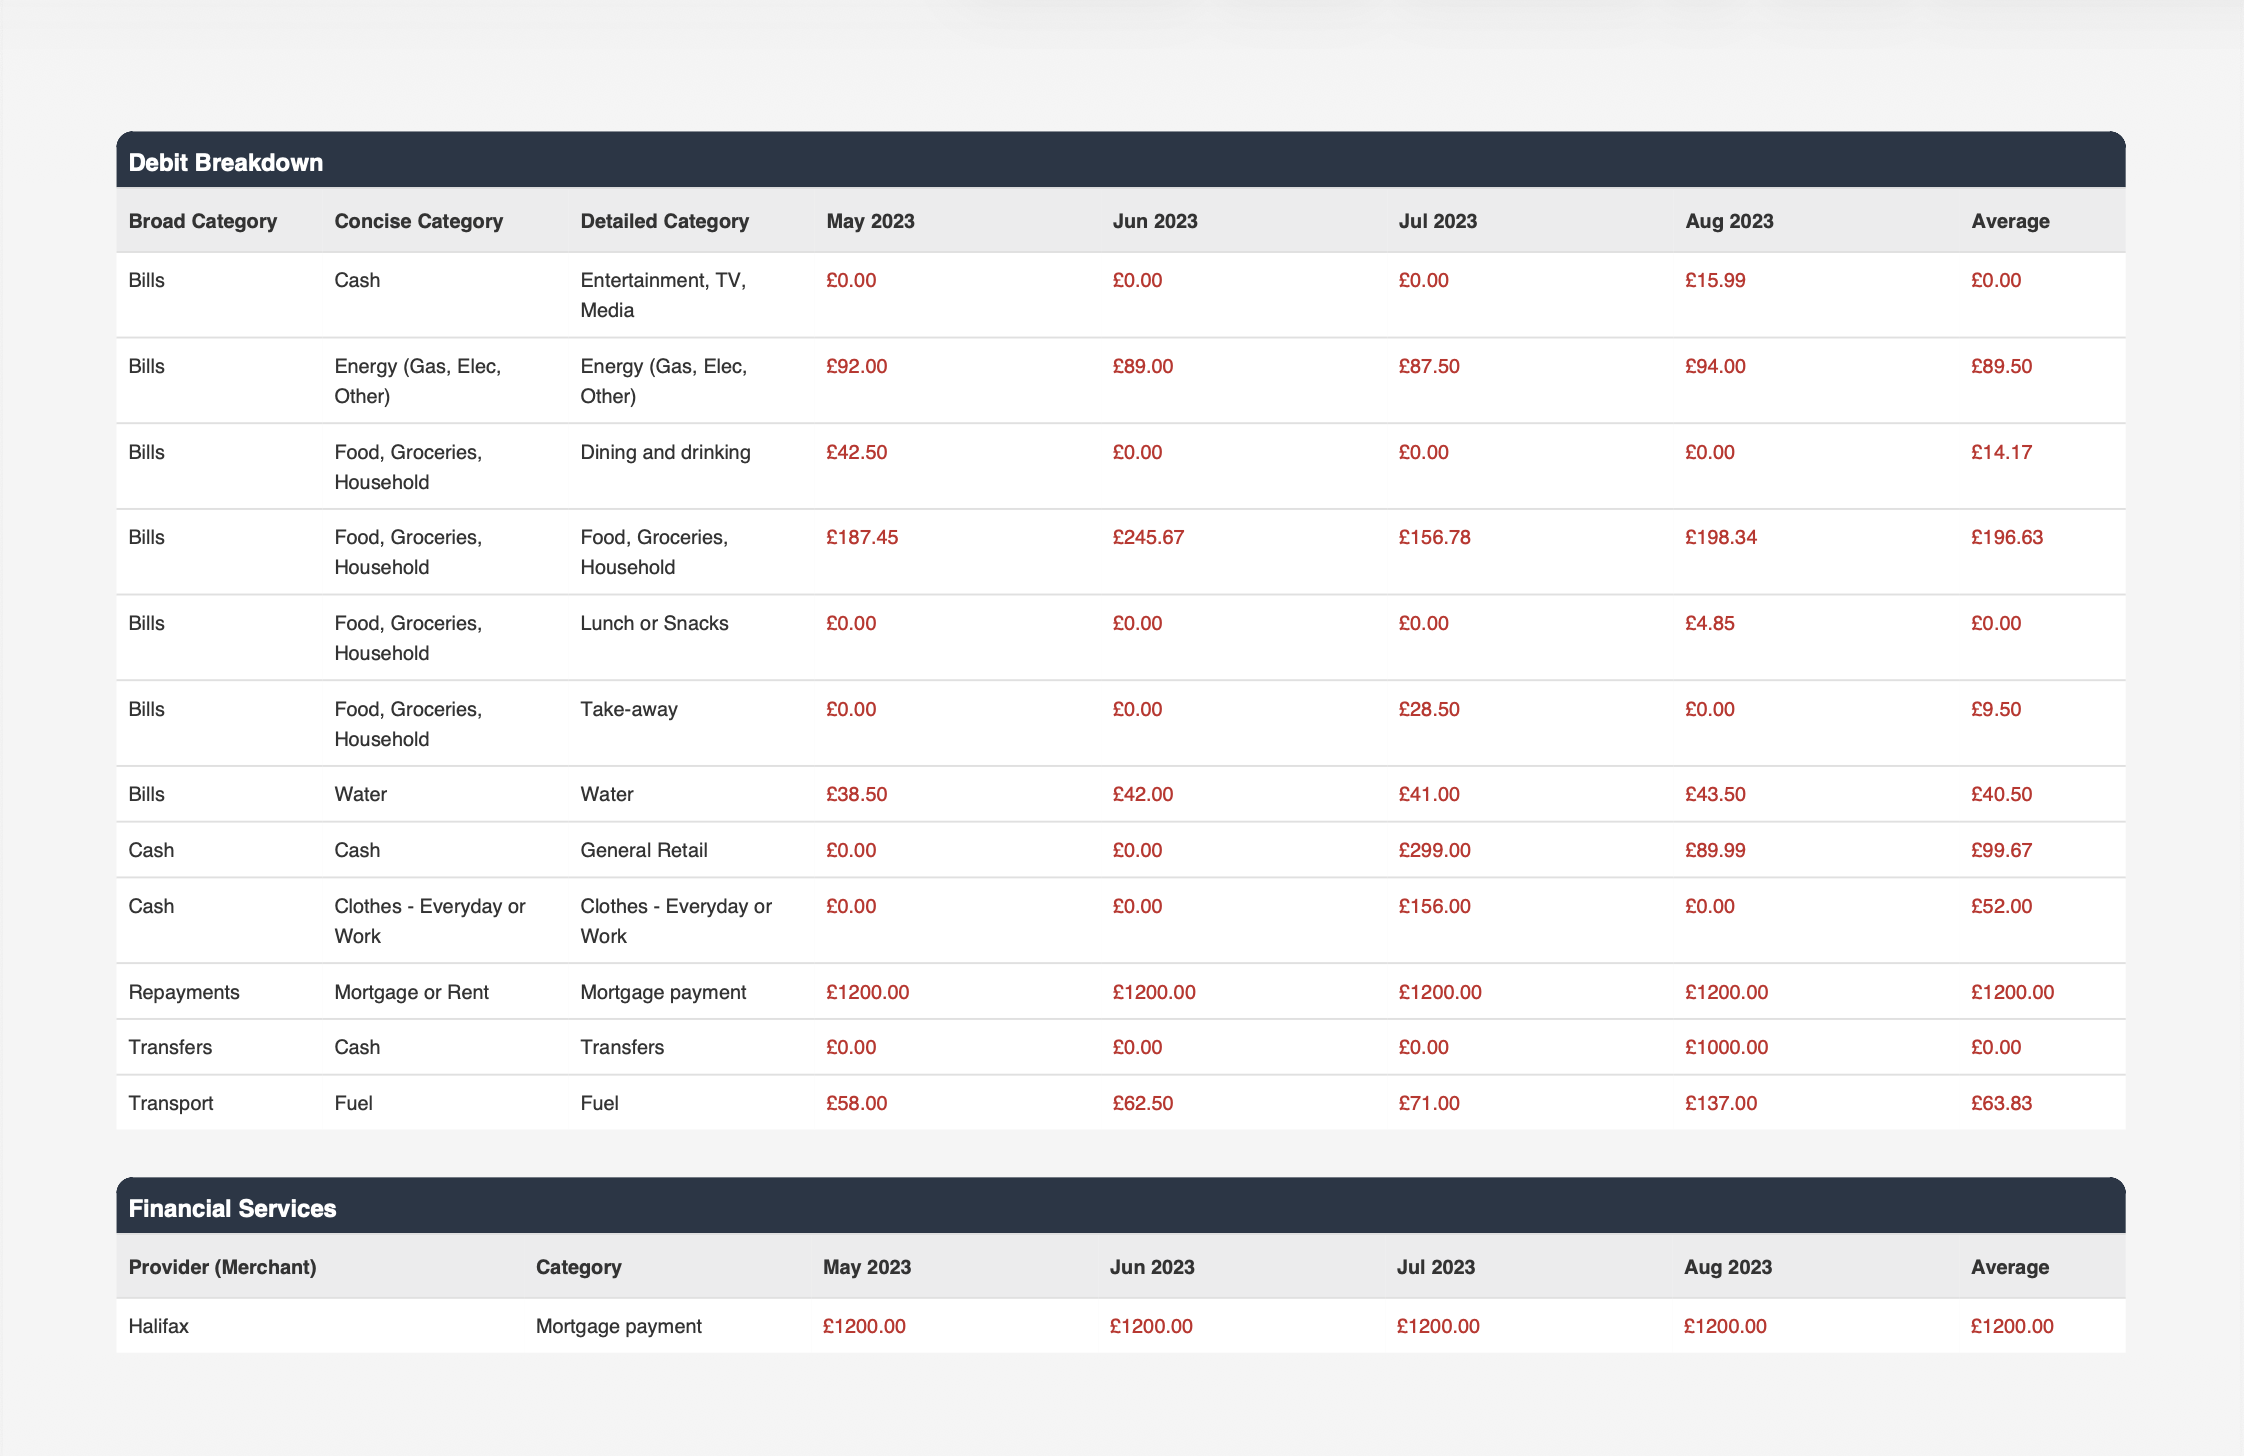The image size is (2244, 1456).
Task: Click the £15.99 August amount
Action: click(1715, 281)
